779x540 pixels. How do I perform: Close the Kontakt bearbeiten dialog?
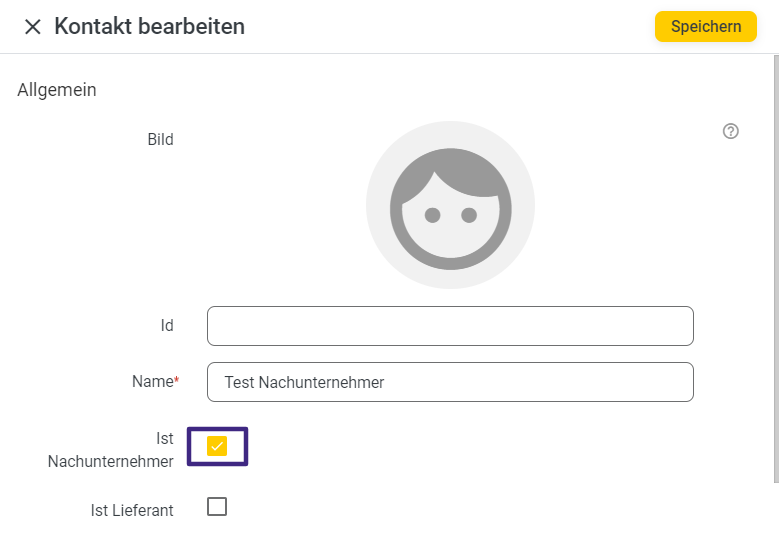33,27
